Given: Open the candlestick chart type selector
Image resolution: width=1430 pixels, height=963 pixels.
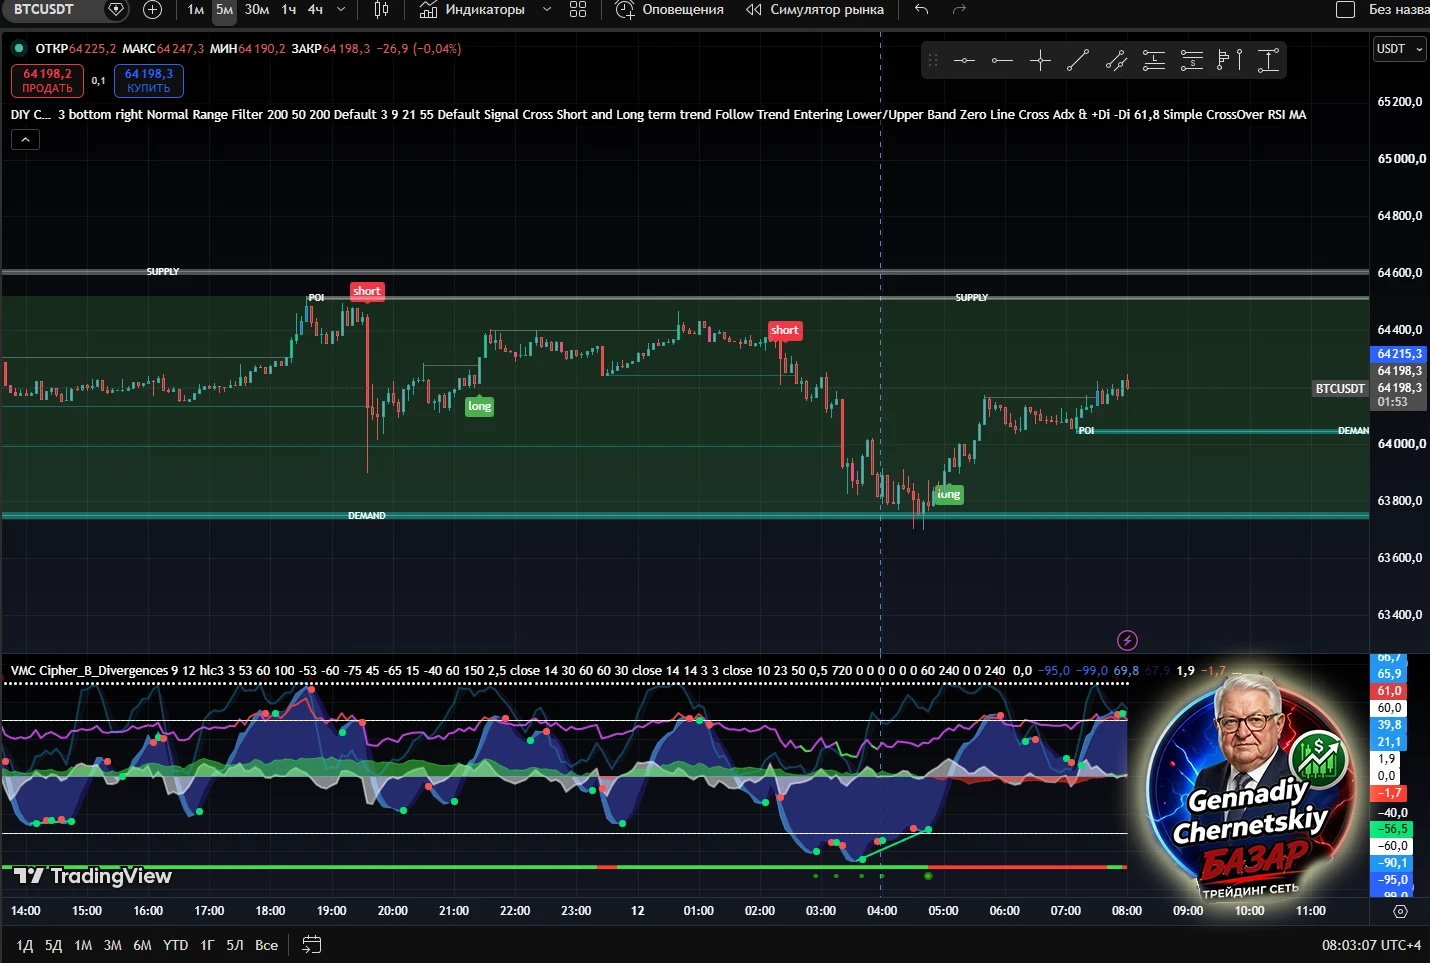Looking at the screenshot, I should pyautogui.click(x=381, y=10).
